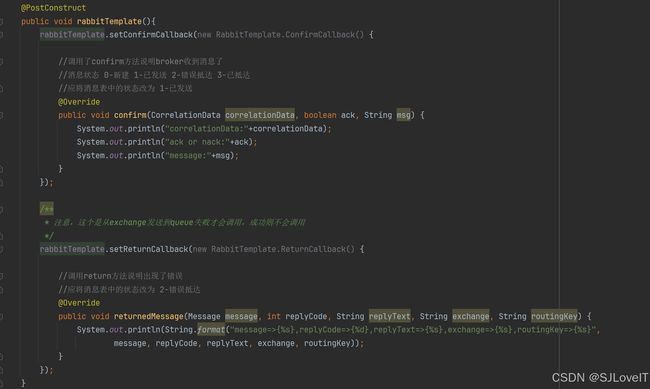The image size is (650, 389).
Task: Click the highlighted msg parameter
Action: click(x=403, y=115)
